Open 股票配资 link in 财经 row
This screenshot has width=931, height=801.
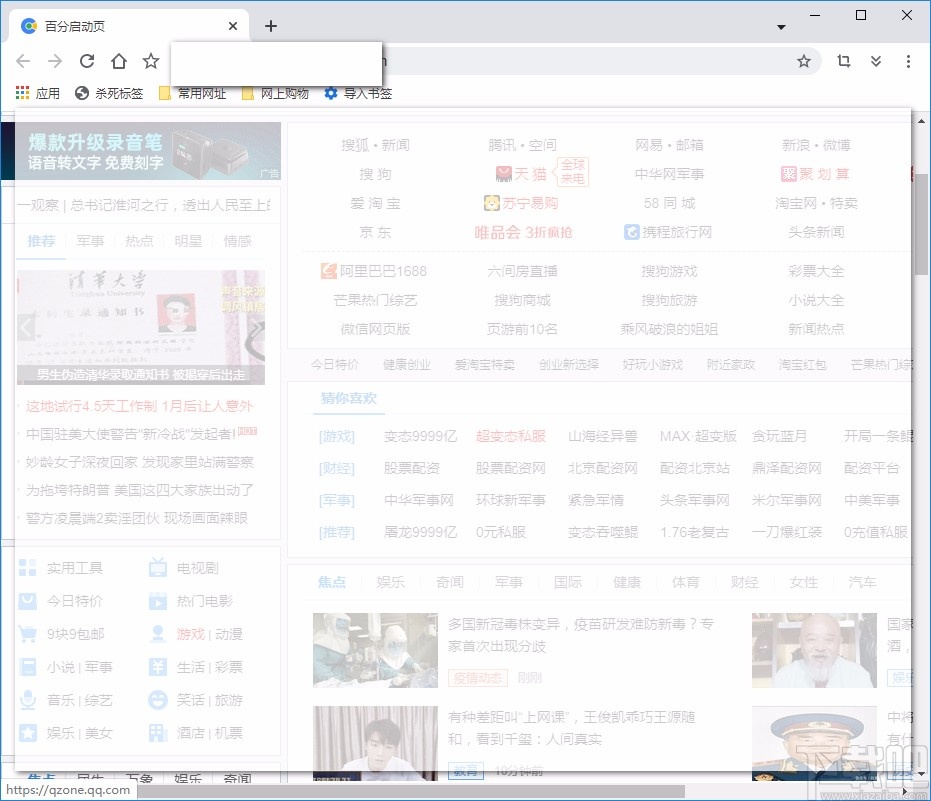(x=411, y=468)
